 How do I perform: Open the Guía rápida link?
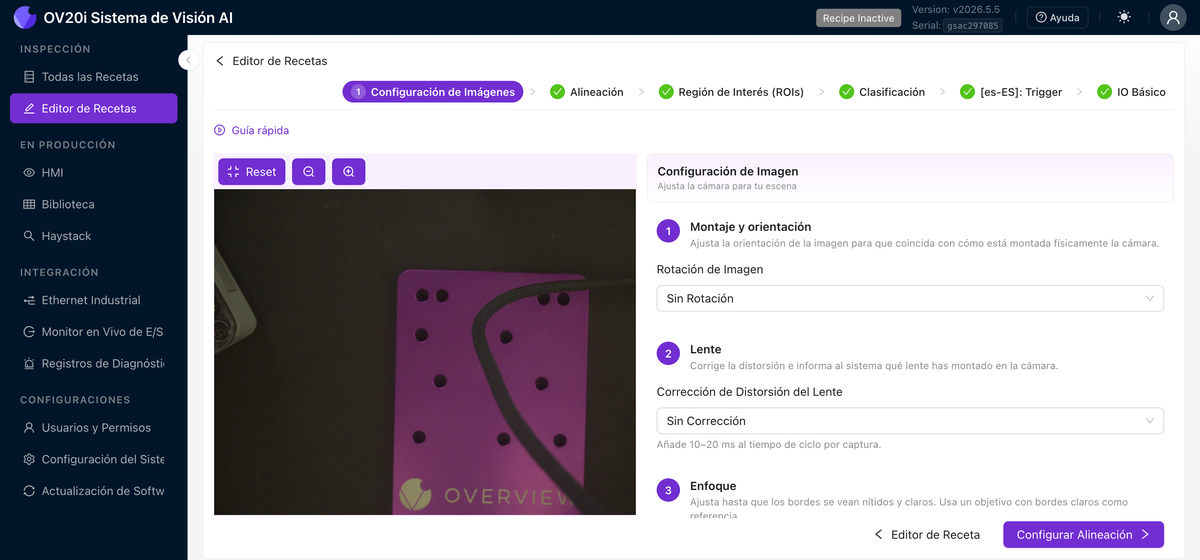pos(252,130)
